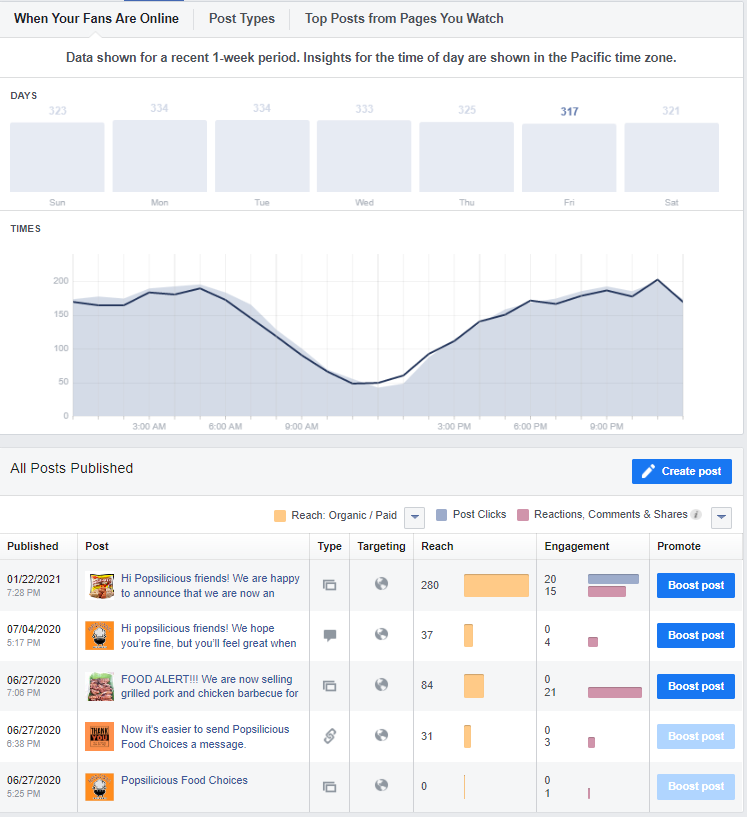Click the orange Reach color swatch in legend

pos(280,516)
